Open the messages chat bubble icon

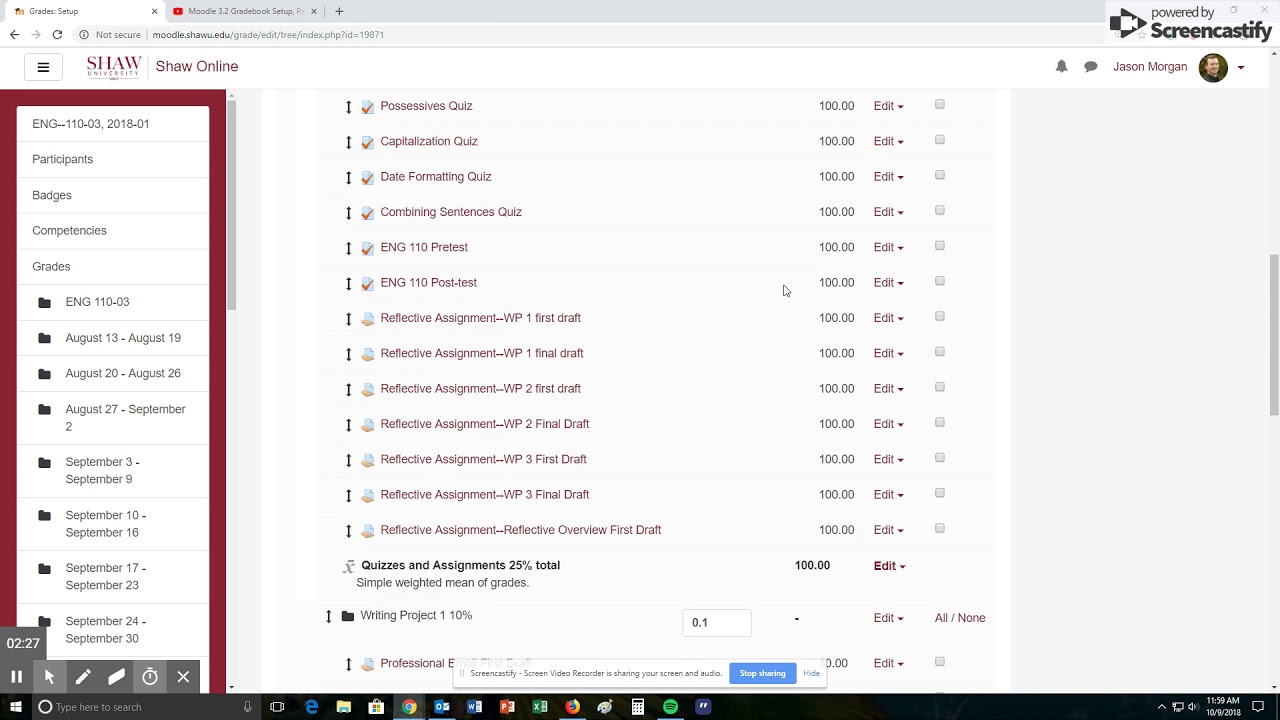pos(1091,67)
